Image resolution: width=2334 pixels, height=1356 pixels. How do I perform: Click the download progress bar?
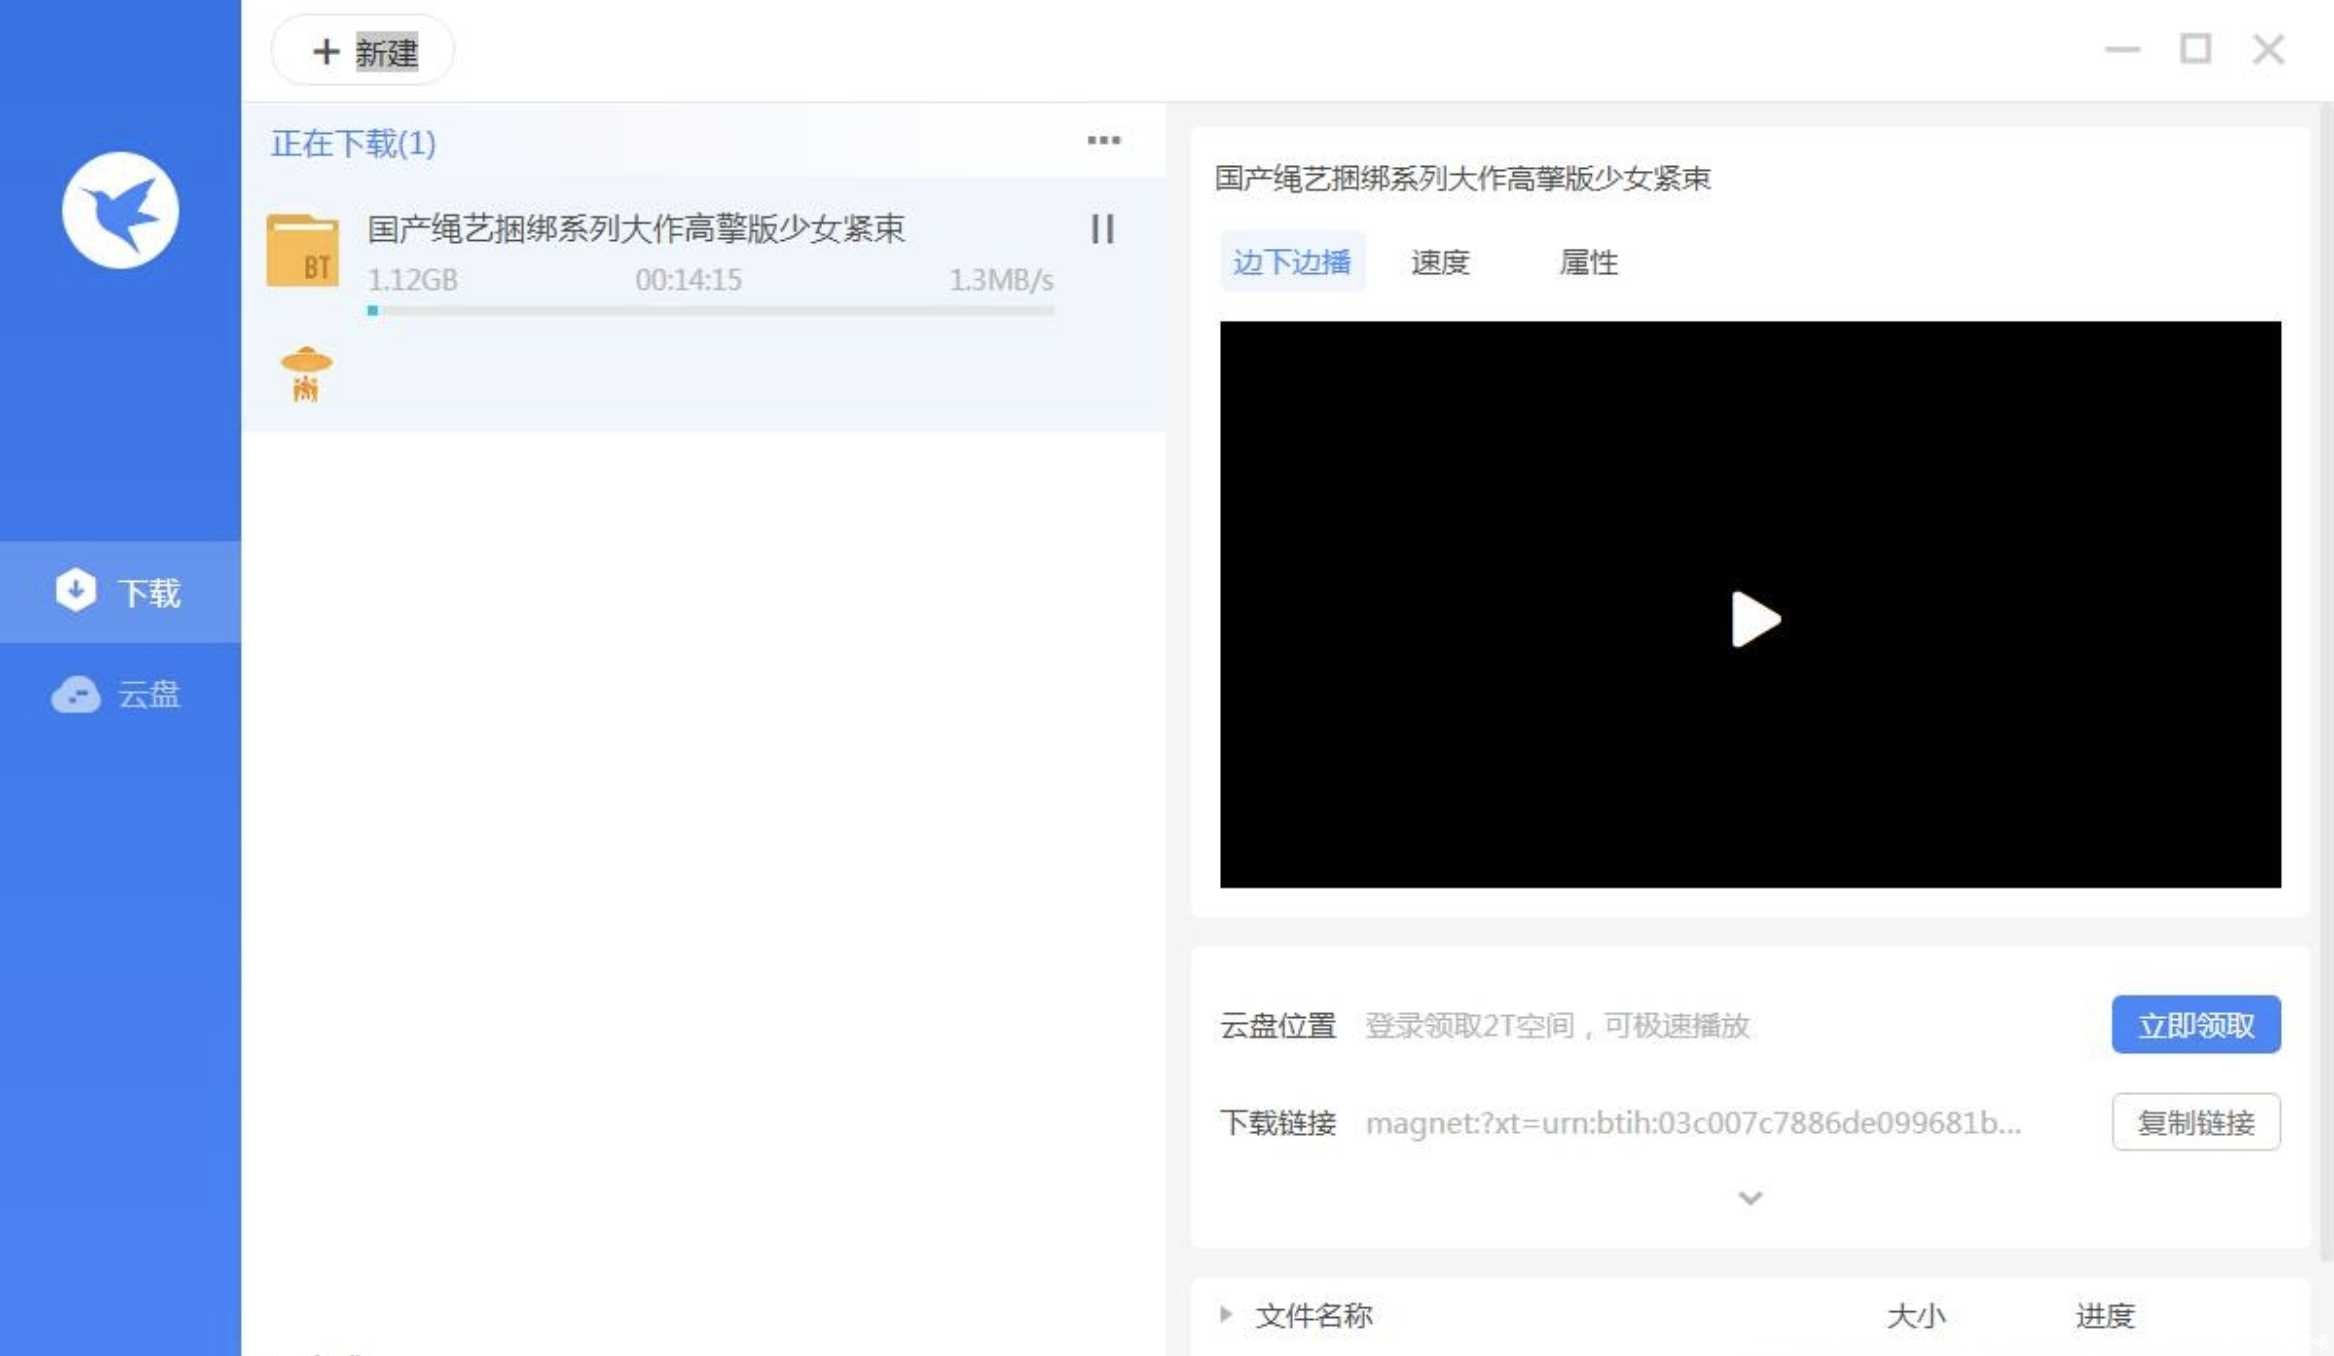tap(710, 311)
